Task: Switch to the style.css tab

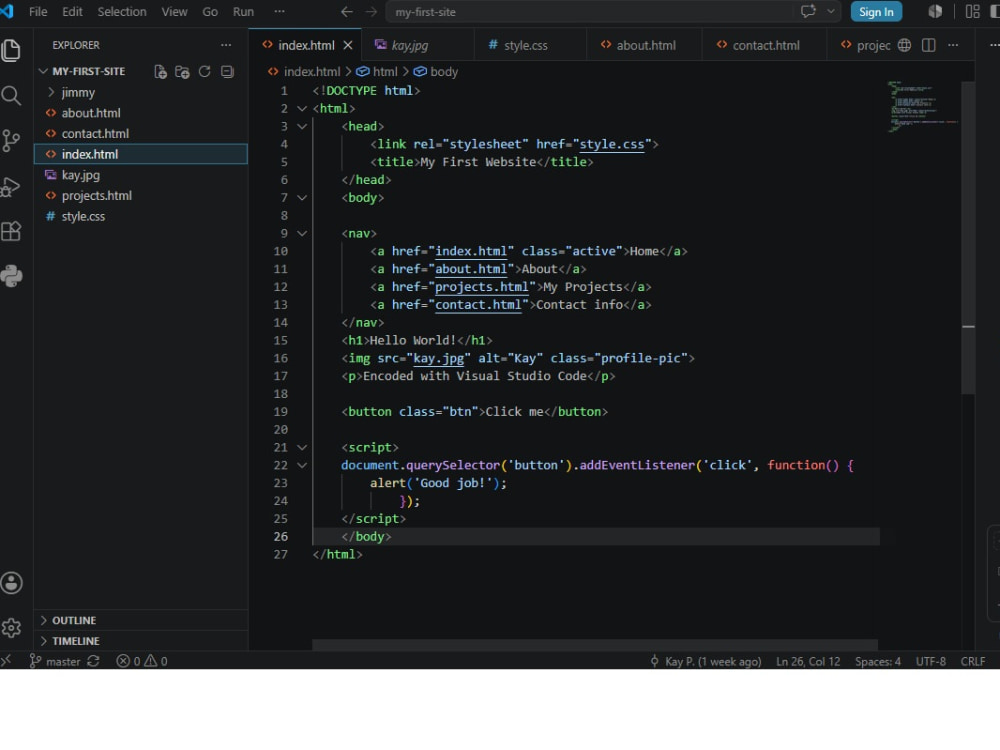Action: (x=531, y=45)
